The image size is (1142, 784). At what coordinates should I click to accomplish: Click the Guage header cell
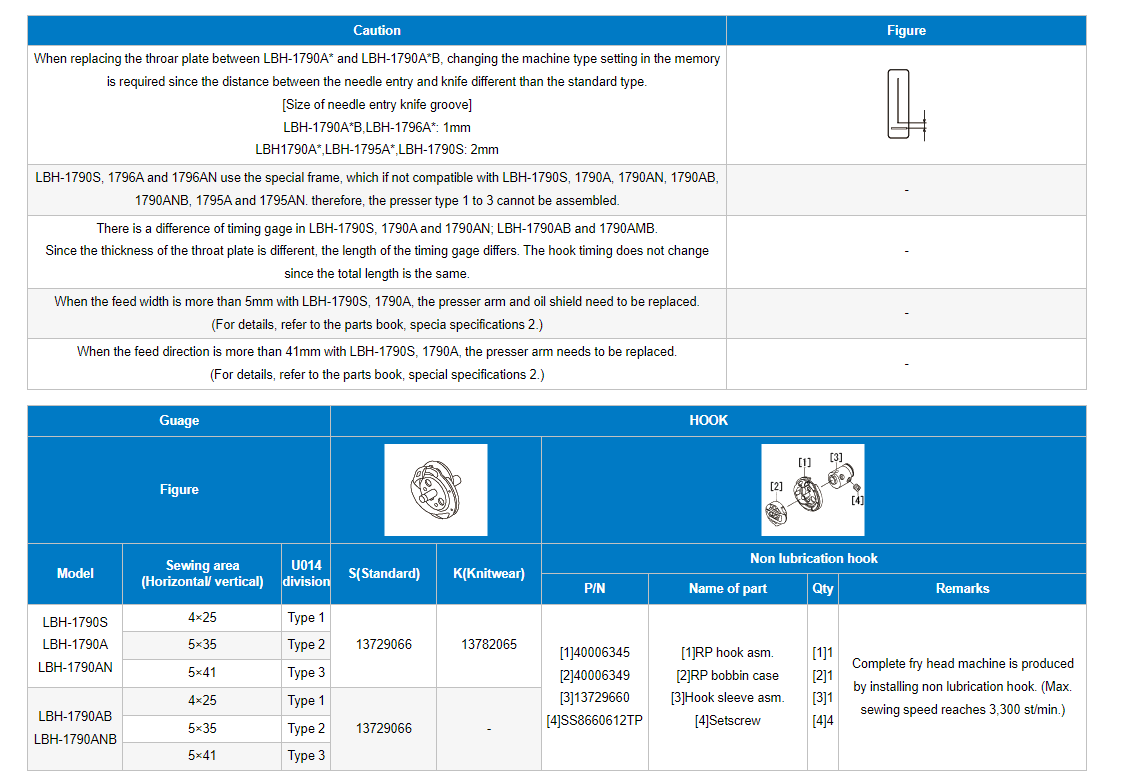(179, 420)
